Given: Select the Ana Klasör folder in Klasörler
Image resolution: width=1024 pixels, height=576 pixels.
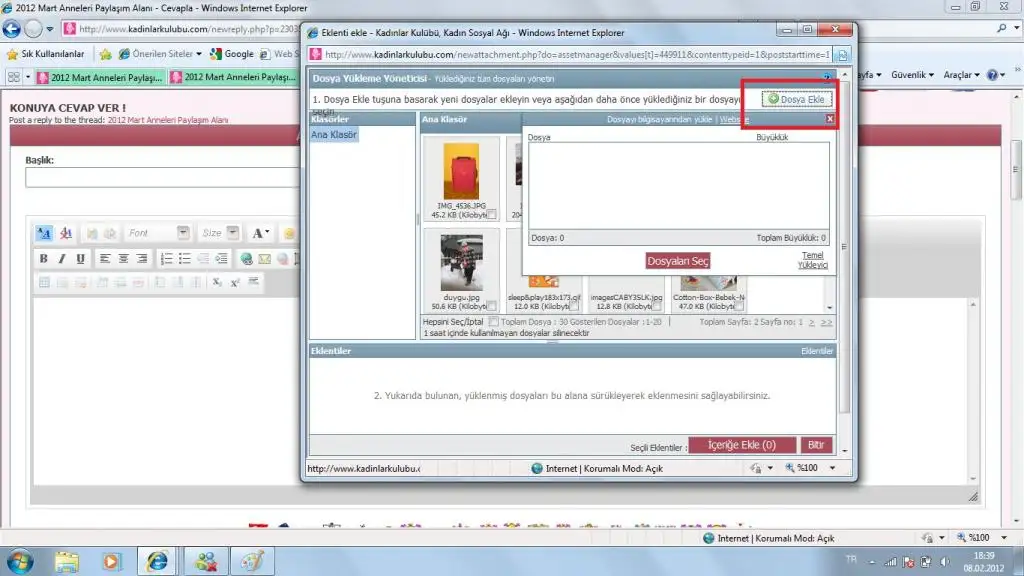Looking at the screenshot, I should point(334,135).
